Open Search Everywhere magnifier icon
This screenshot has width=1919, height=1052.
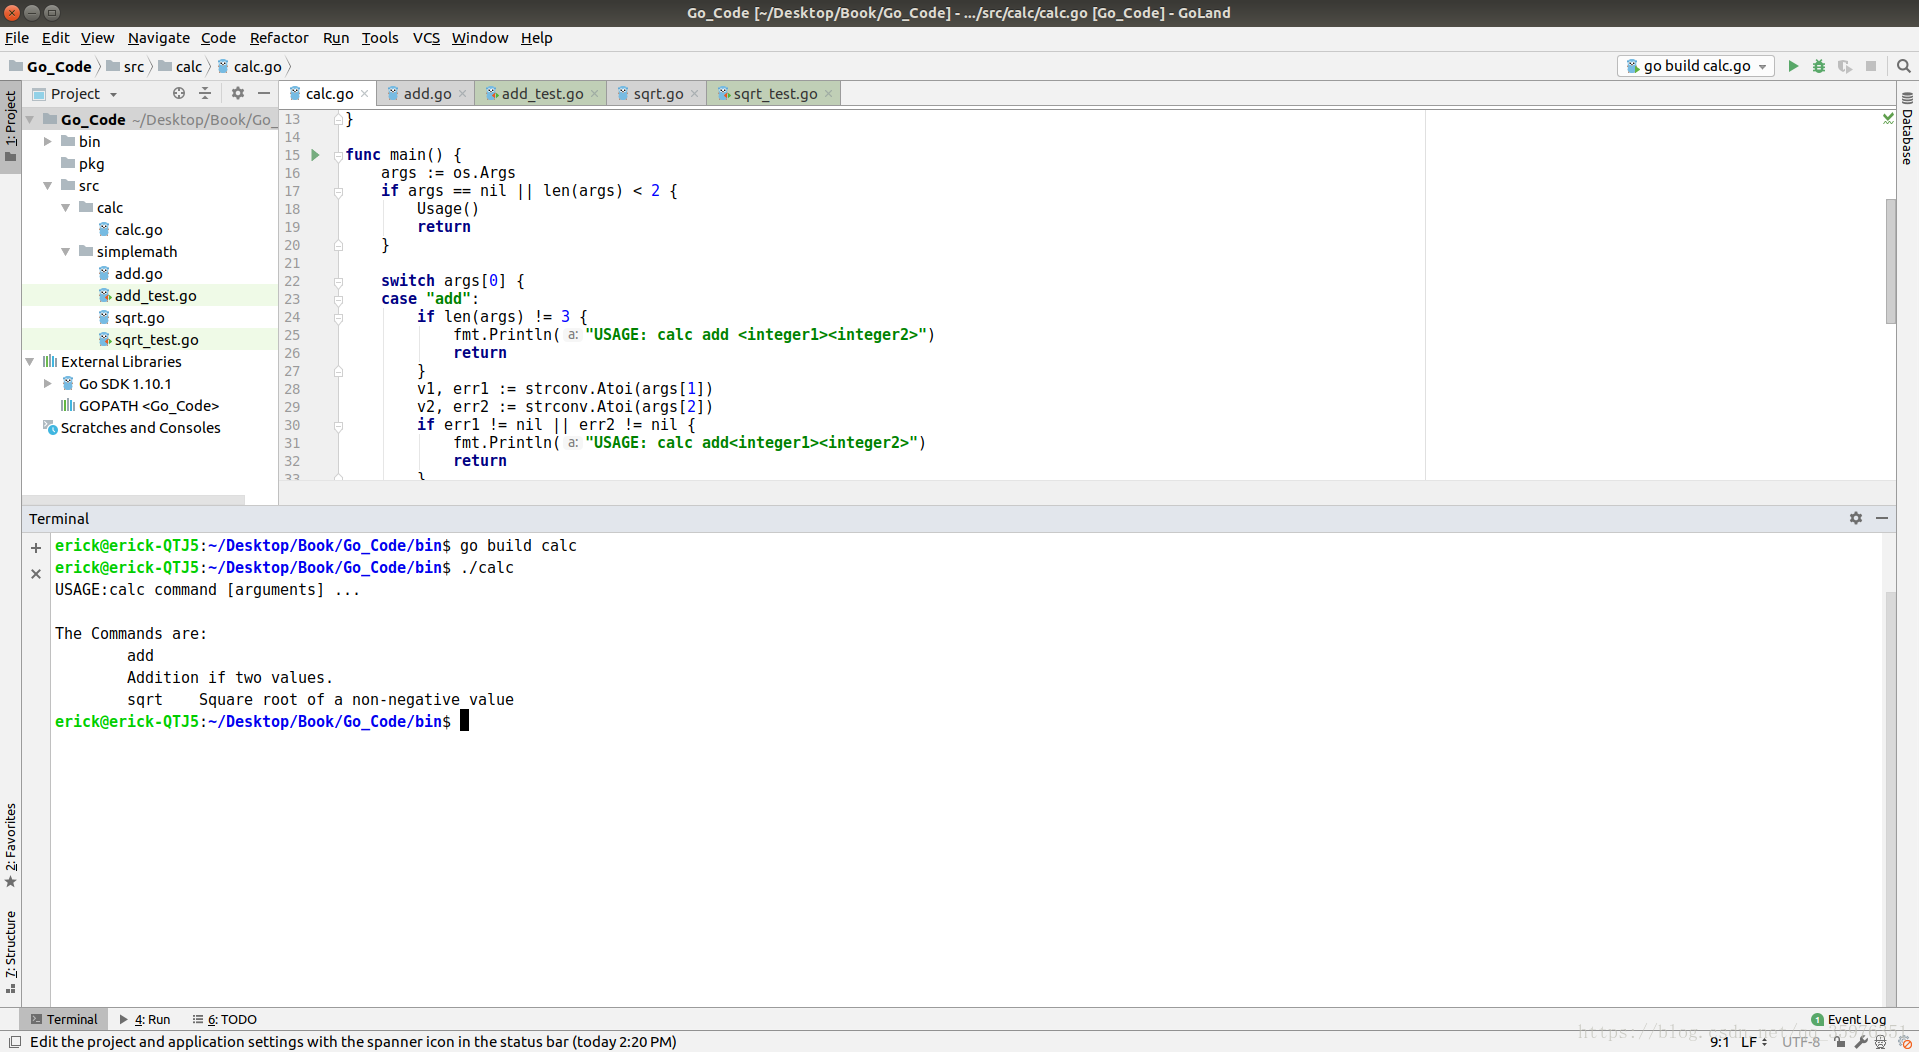[1904, 66]
